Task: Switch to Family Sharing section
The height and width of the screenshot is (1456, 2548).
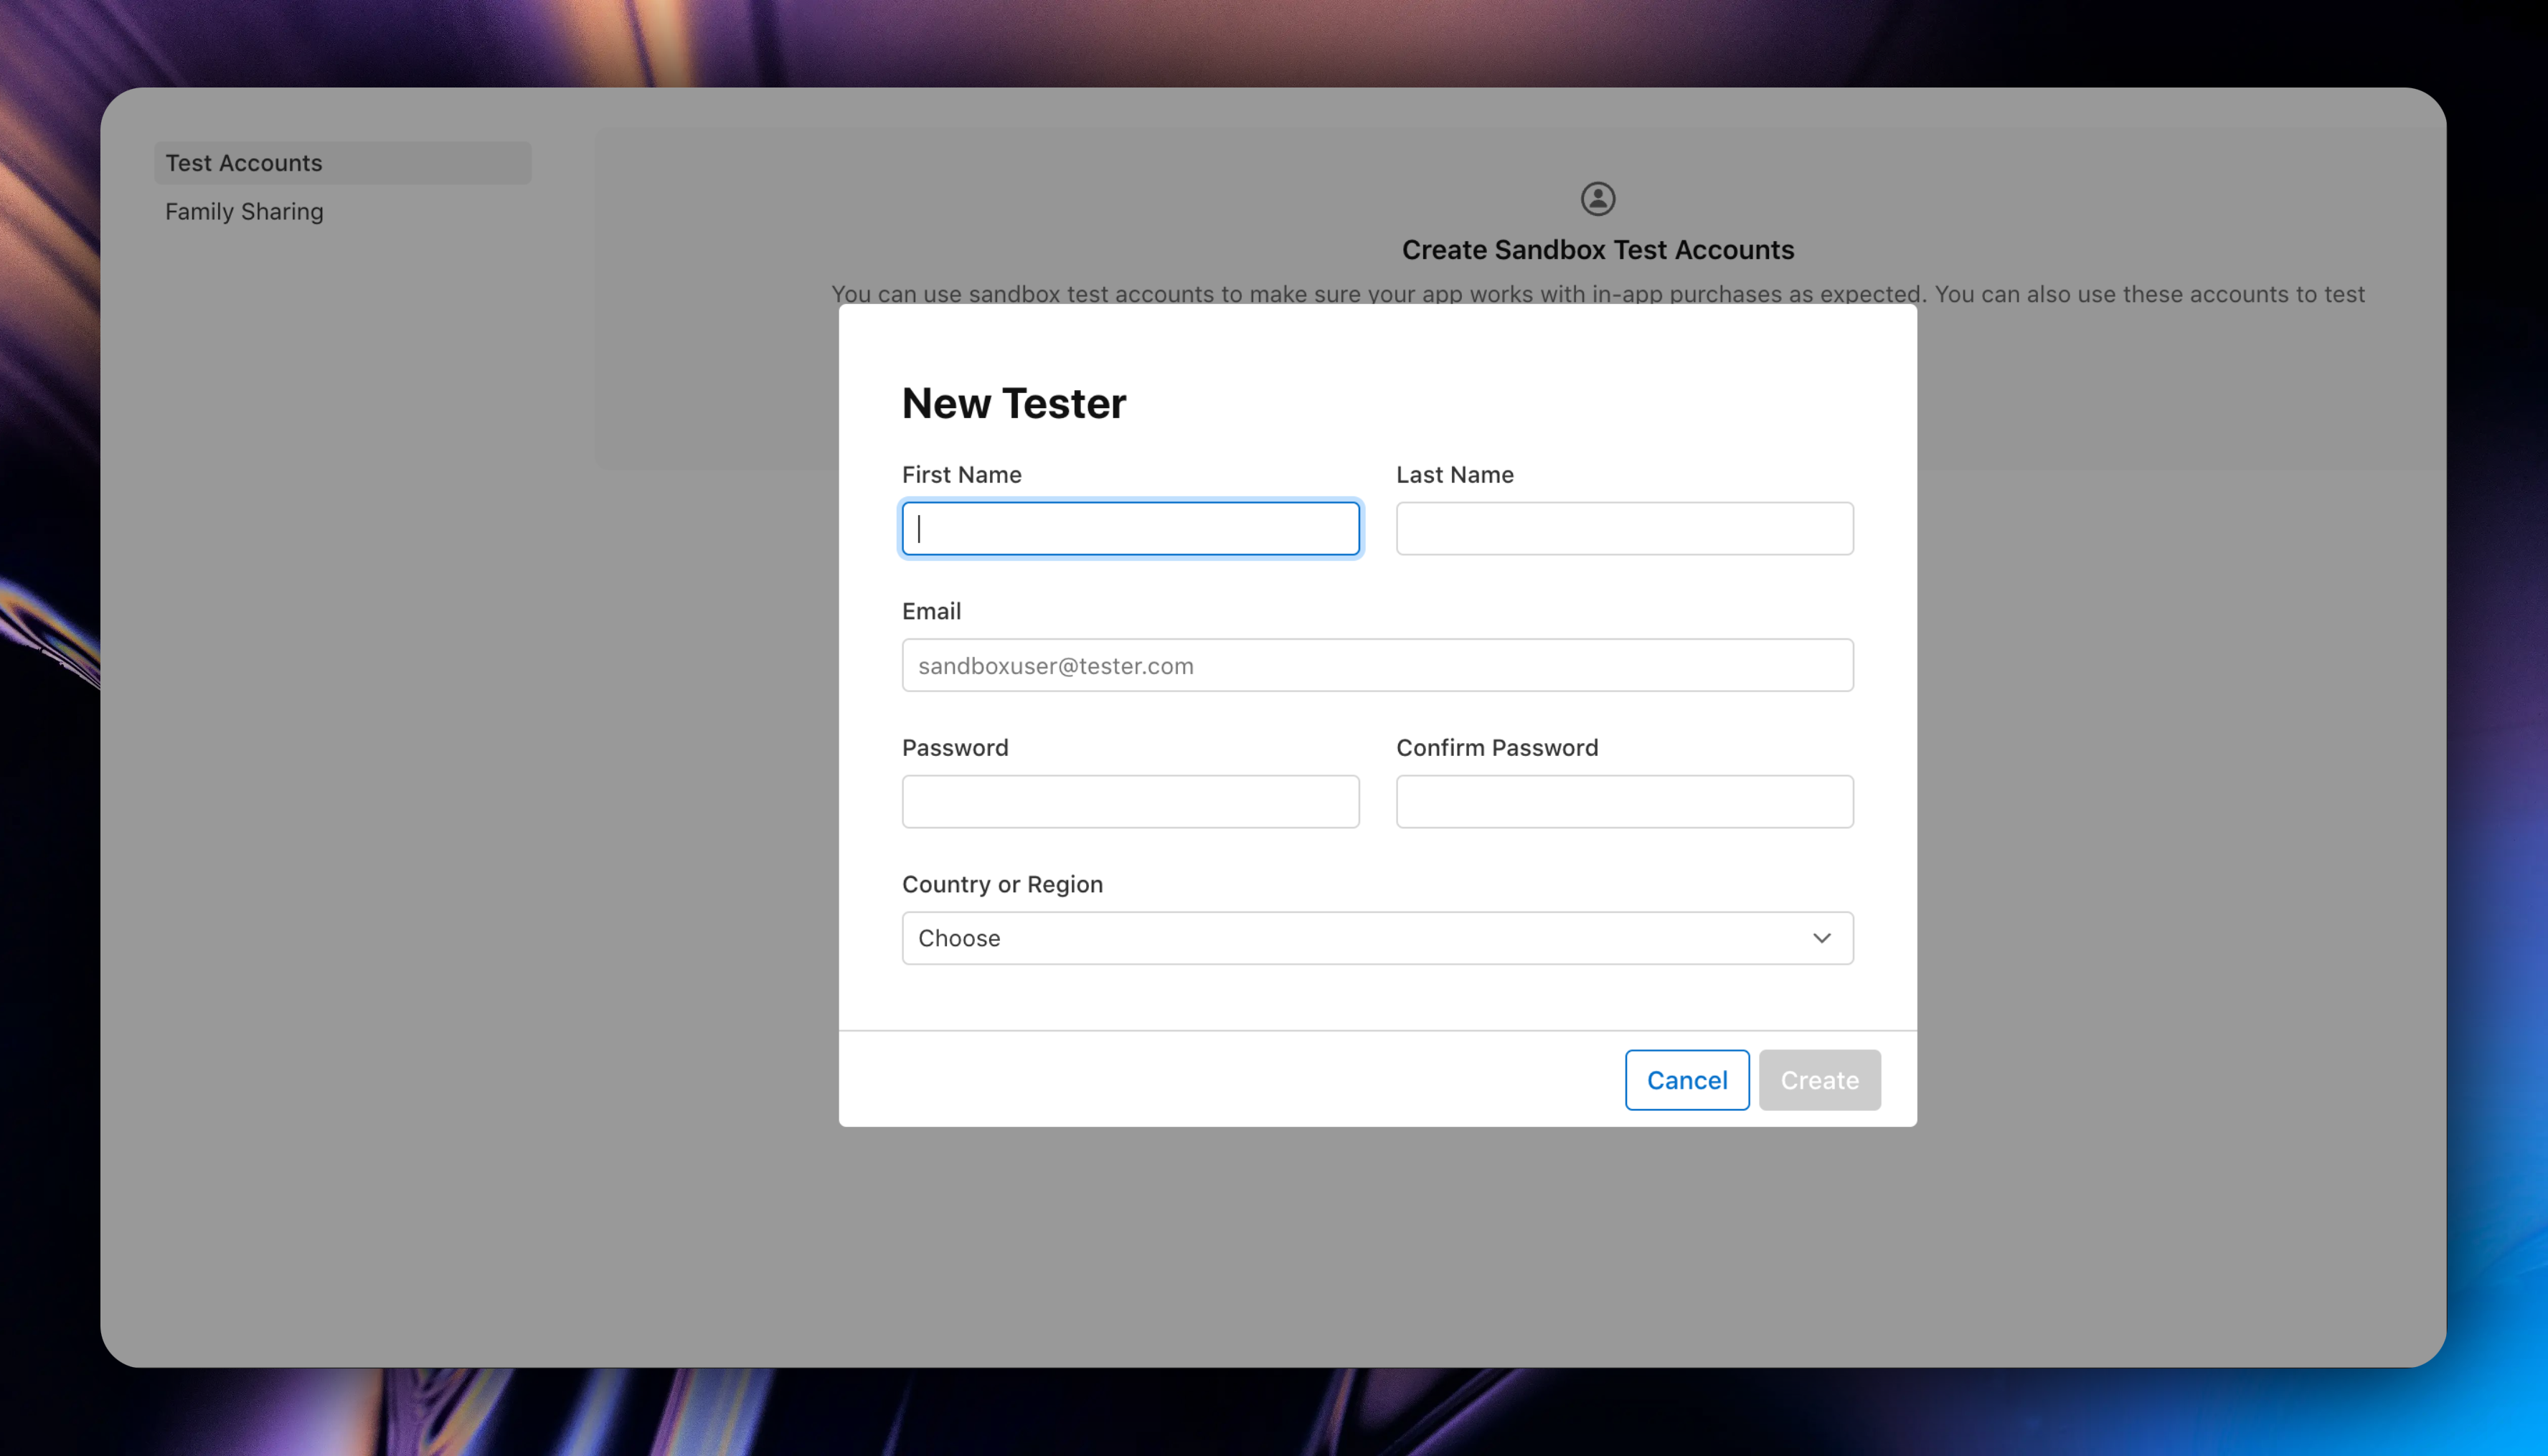Action: (x=243, y=211)
